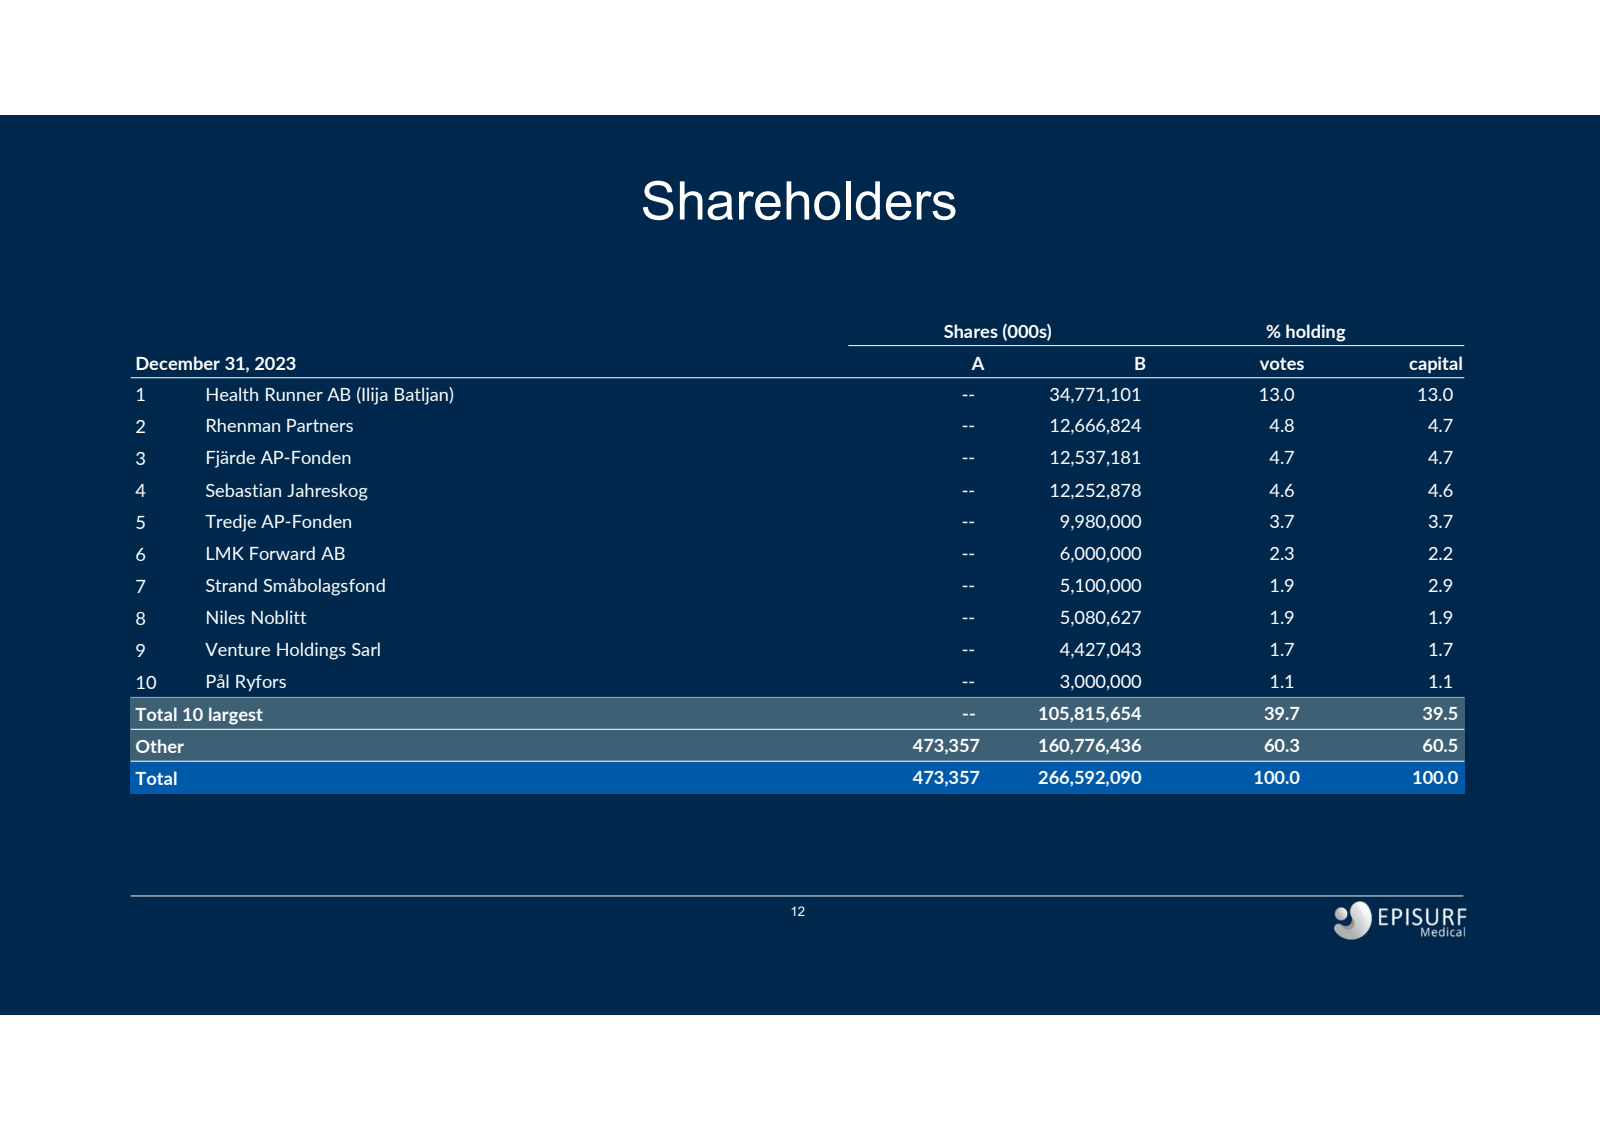Select the Tredje AP-Fonden name
This screenshot has height=1131, width=1600.
point(278,521)
